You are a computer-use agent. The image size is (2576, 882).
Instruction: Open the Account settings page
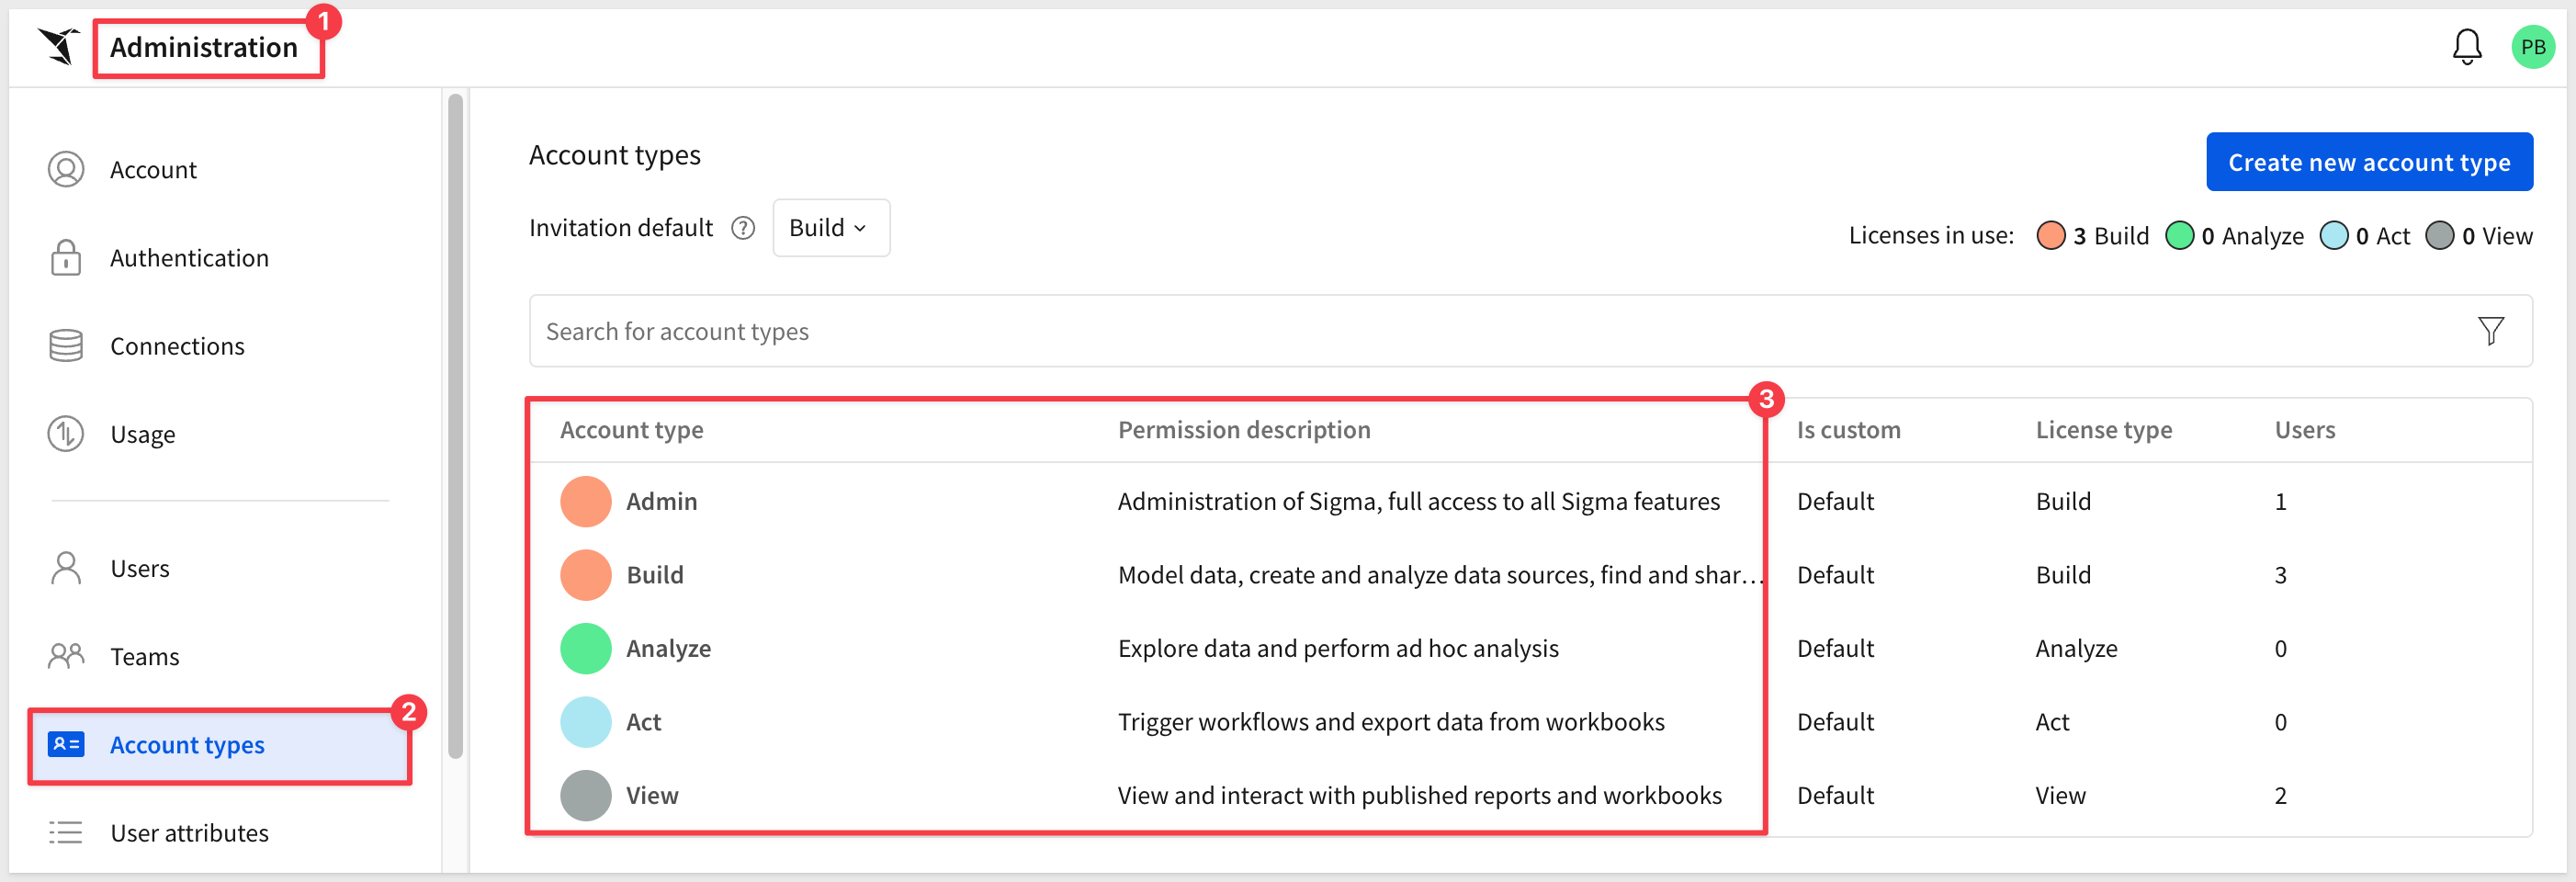(x=153, y=170)
